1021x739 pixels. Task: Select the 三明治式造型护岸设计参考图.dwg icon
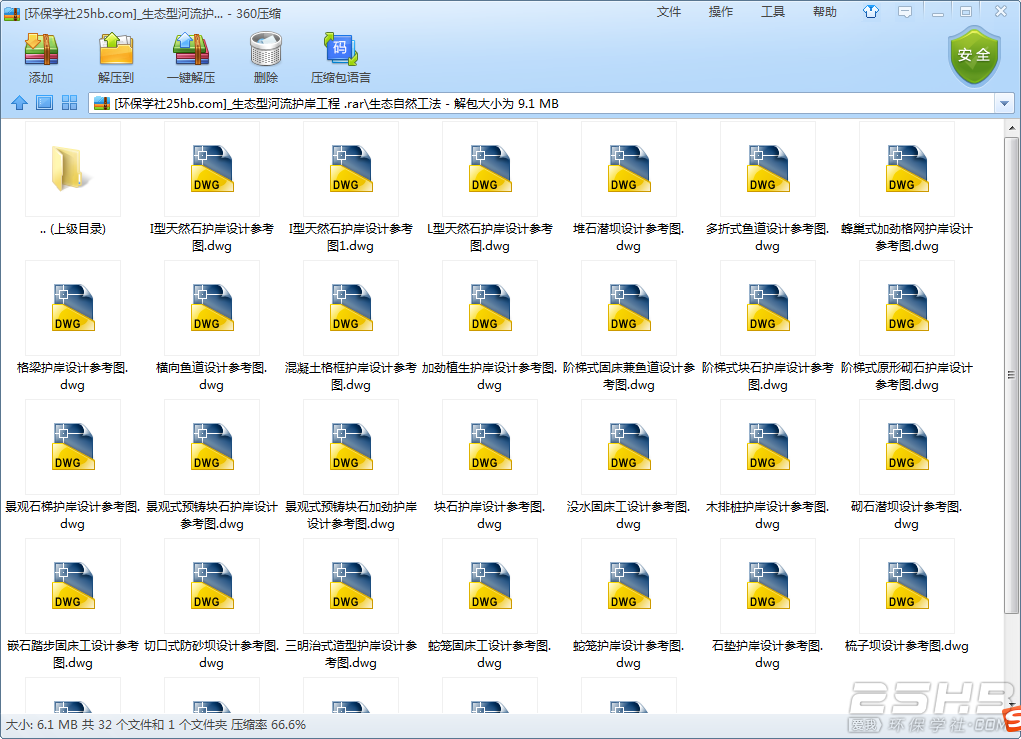351,586
